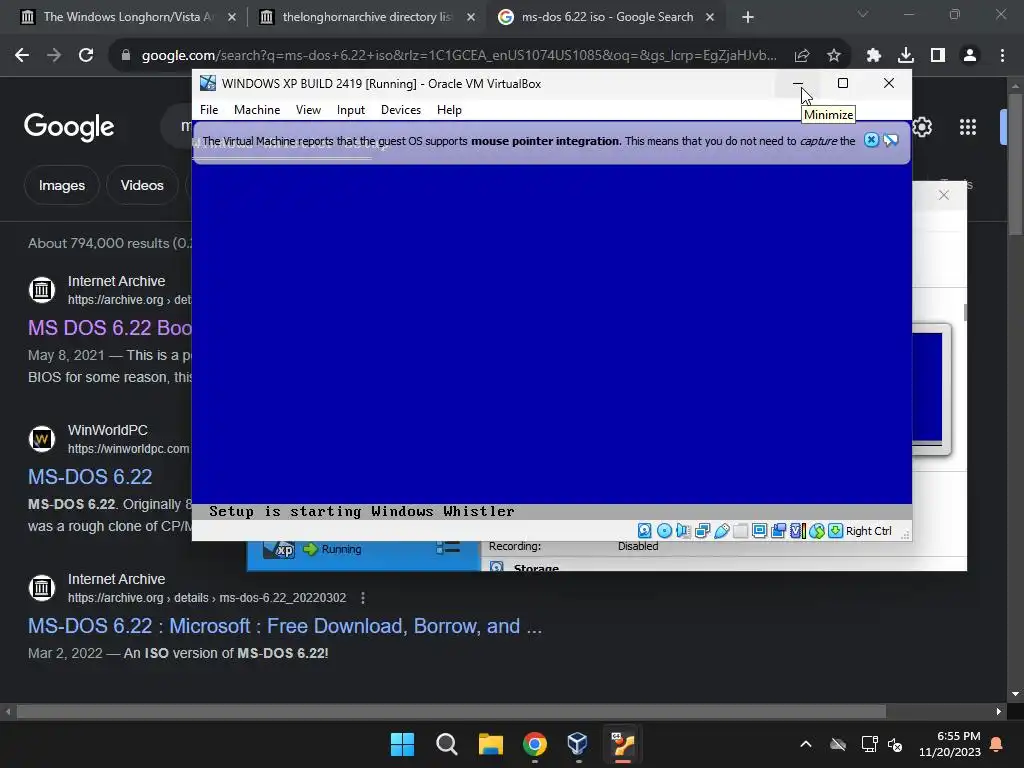Open Windows Search from taskbar
The width and height of the screenshot is (1024, 768).
tap(447, 744)
